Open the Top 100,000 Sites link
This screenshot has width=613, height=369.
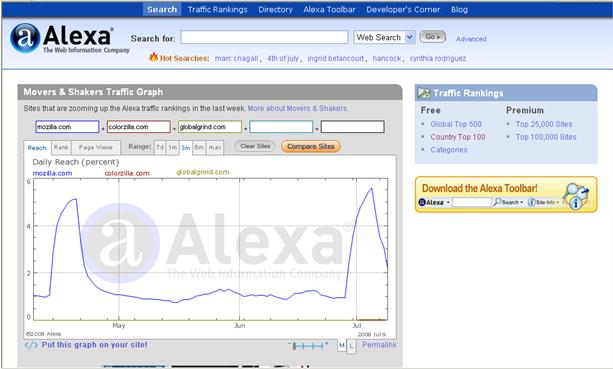coord(546,137)
